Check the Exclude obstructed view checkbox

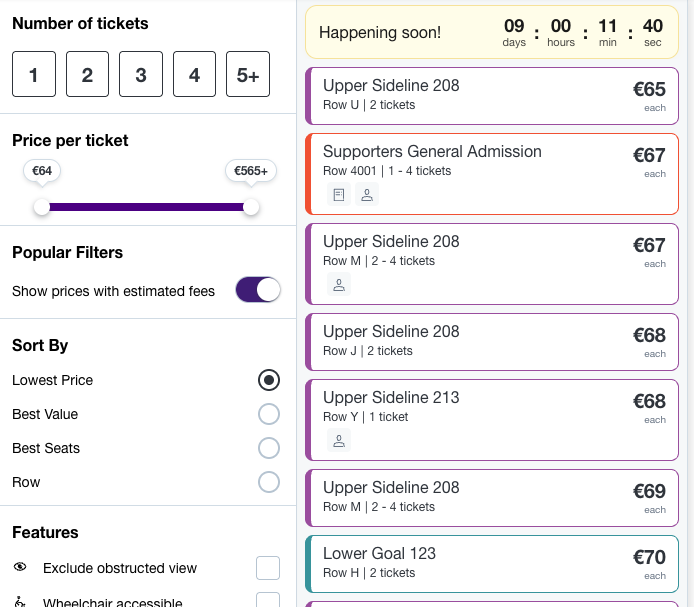pyautogui.click(x=268, y=568)
